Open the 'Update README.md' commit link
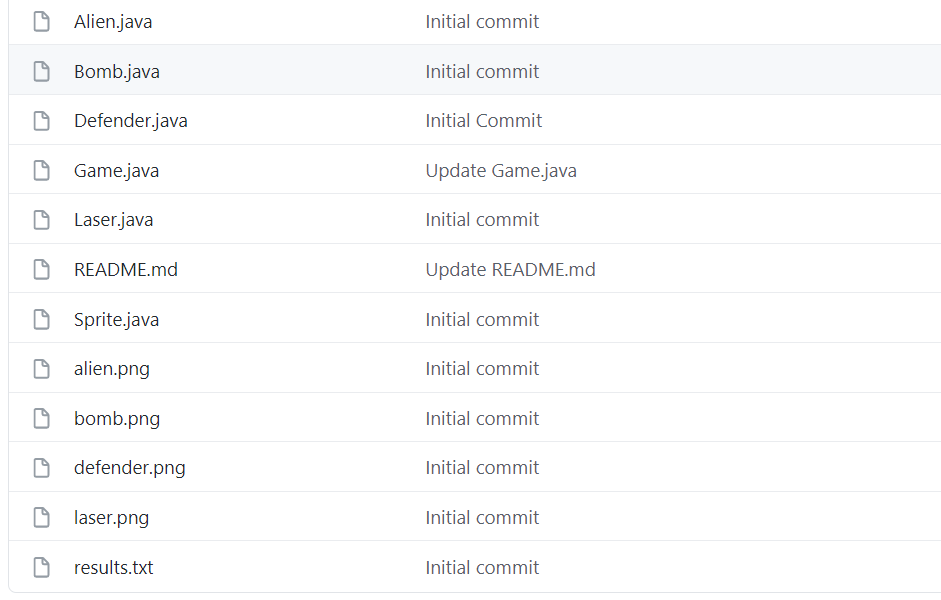 coord(511,269)
